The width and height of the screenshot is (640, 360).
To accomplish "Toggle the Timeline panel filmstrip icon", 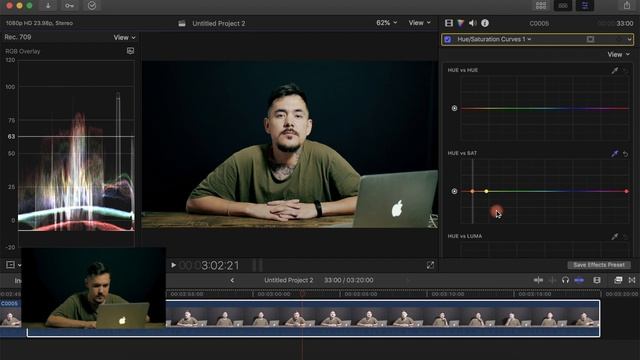I will pyautogui.click(x=563, y=6).
